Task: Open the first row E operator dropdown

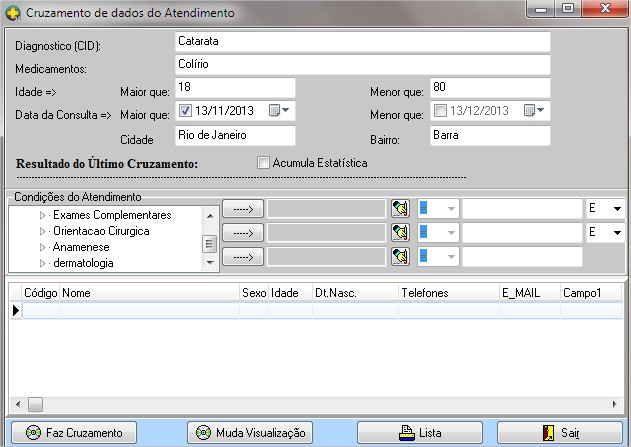Action: coord(617,208)
